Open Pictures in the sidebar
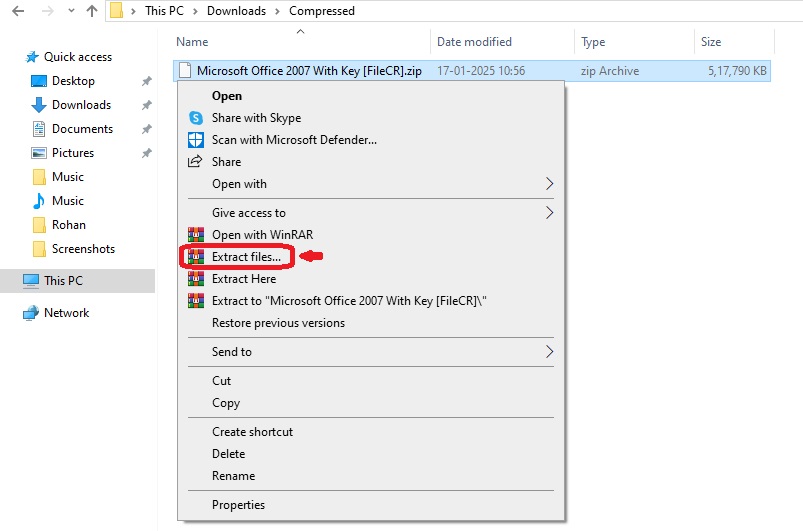Screen dimensions: 803x531 click(x=73, y=153)
